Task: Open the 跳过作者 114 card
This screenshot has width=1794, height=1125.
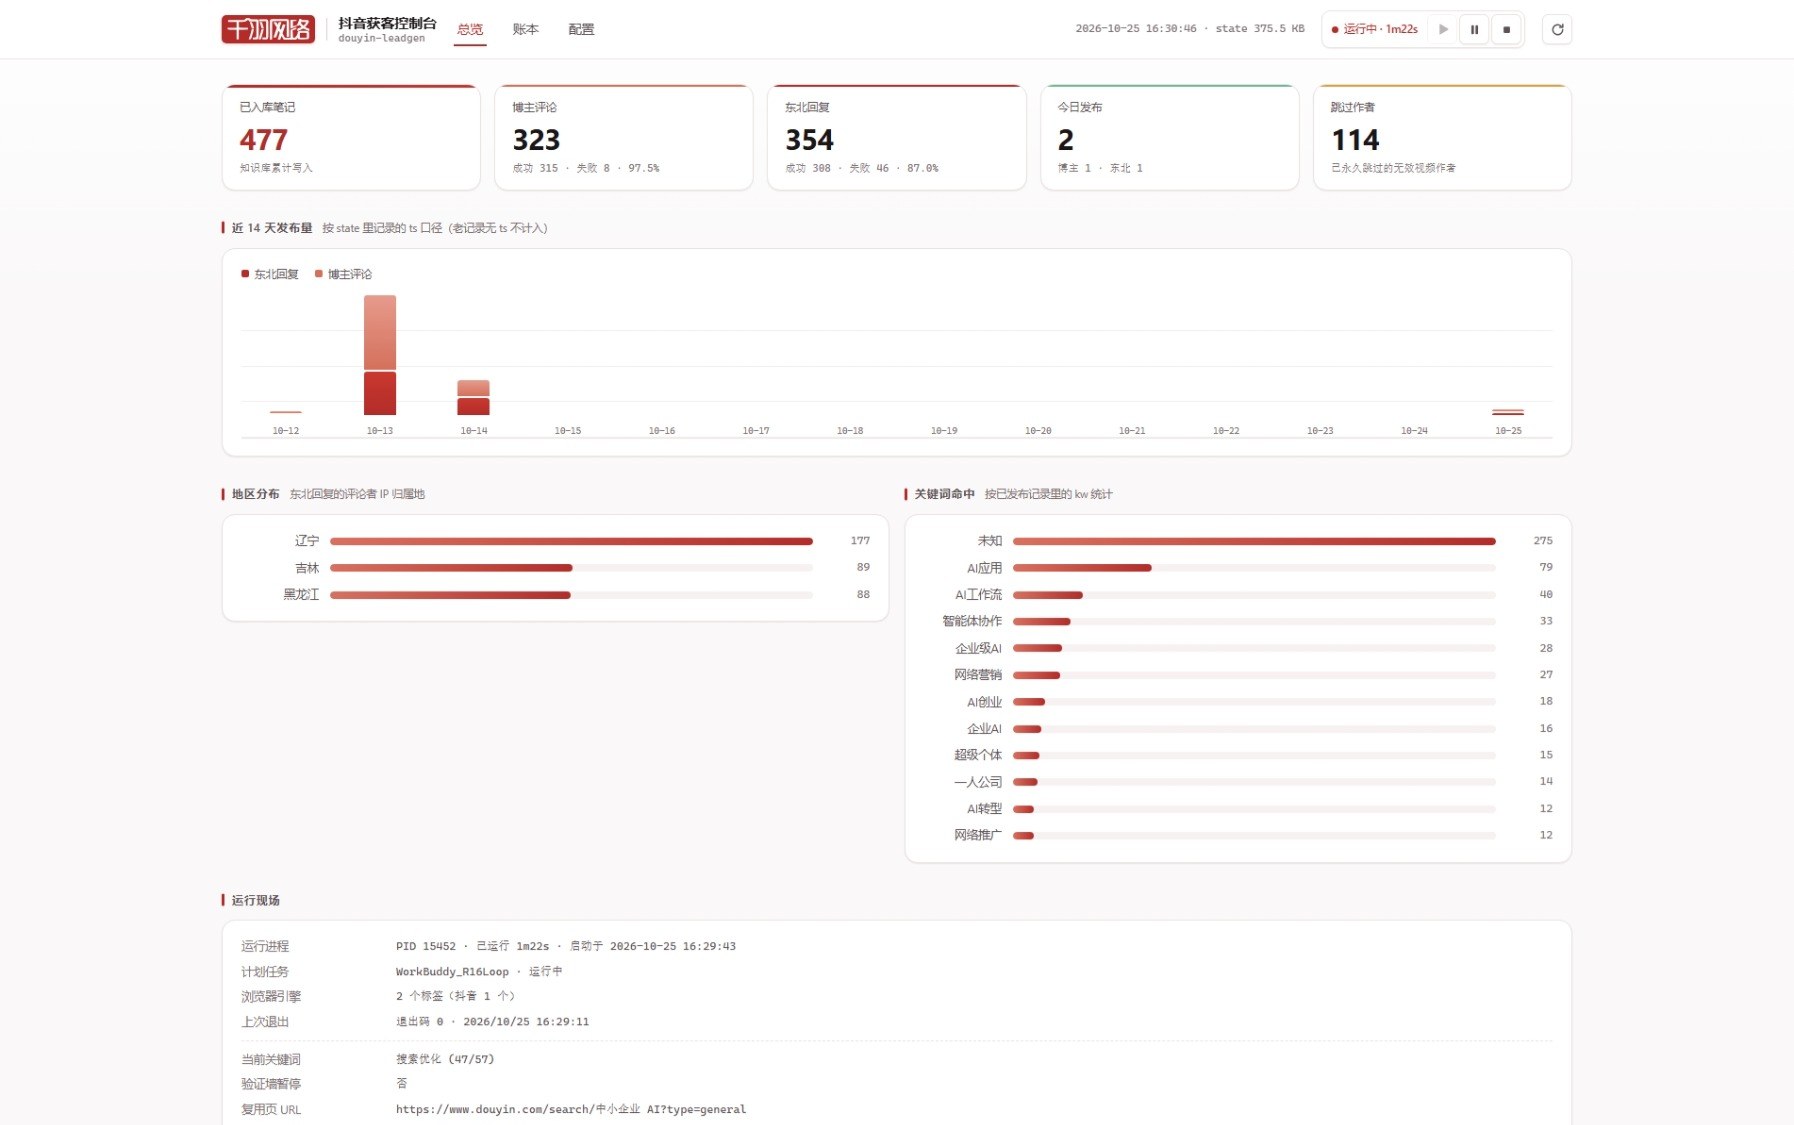Action: pyautogui.click(x=1442, y=137)
